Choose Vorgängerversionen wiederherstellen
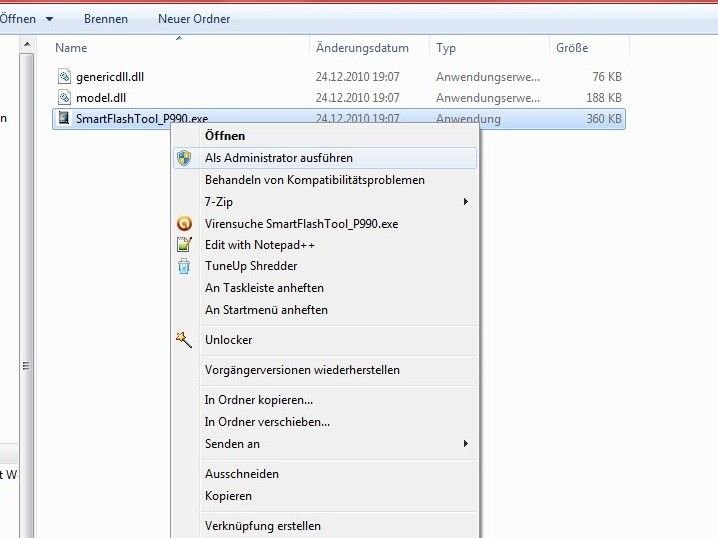The image size is (718, 538). pos(325,370)
